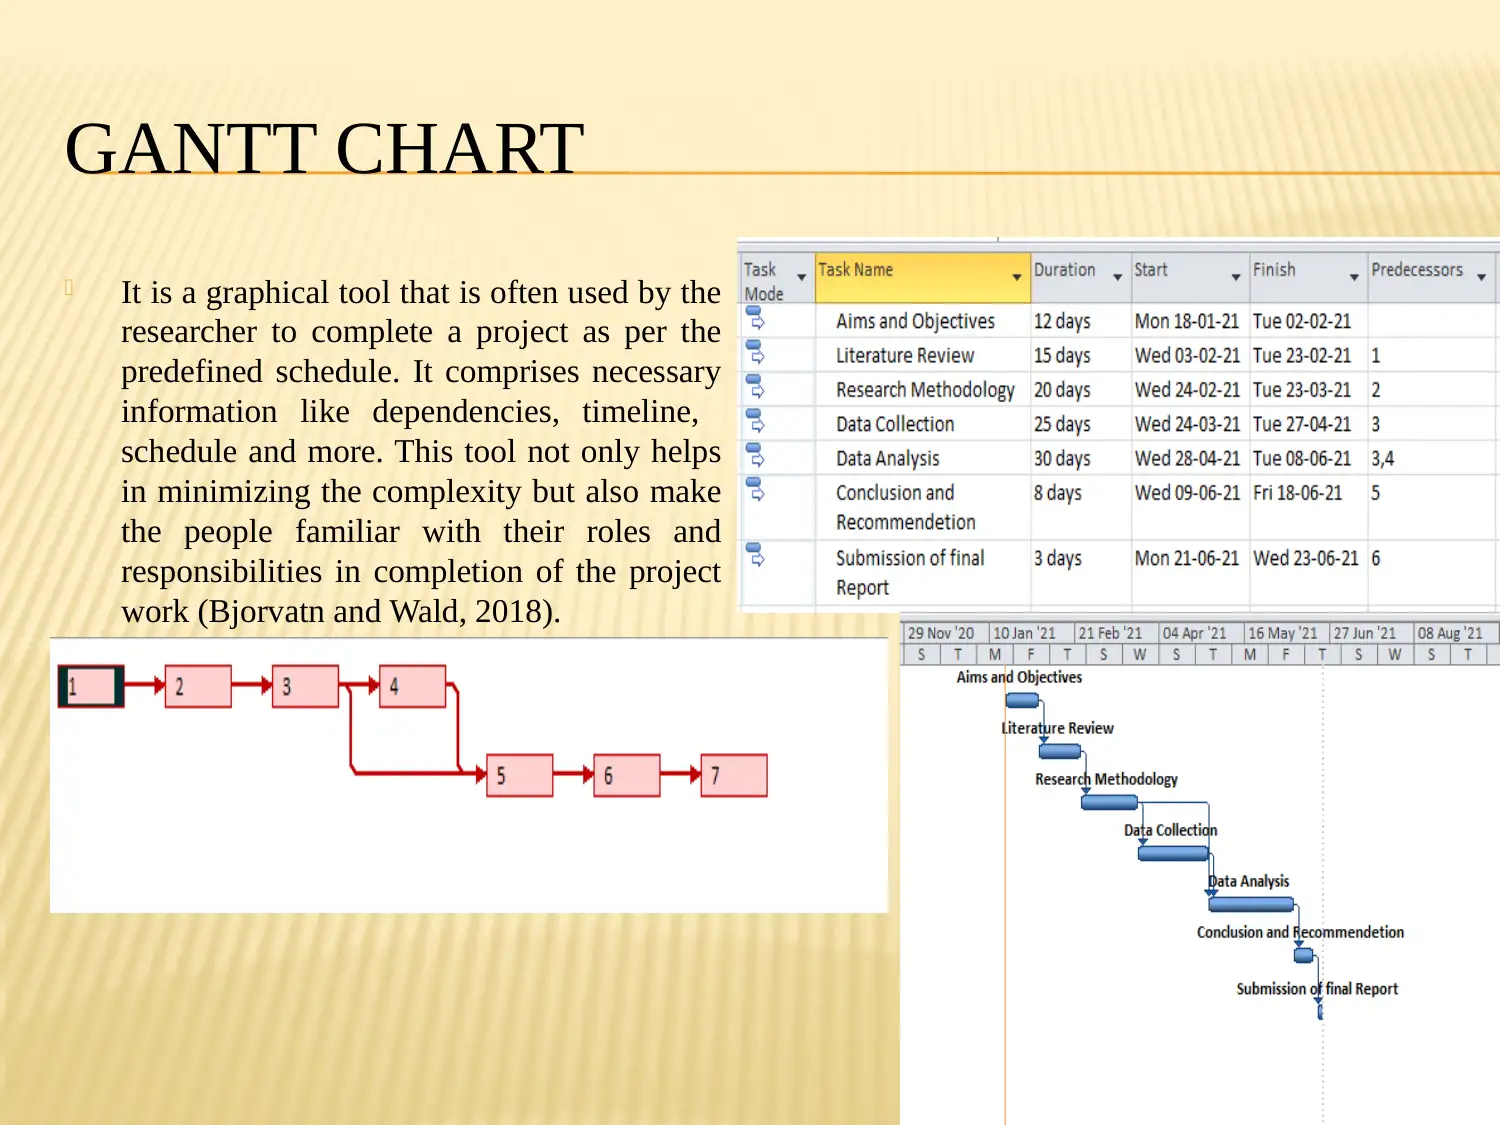Select network diagram node 5

coord(520,775)
